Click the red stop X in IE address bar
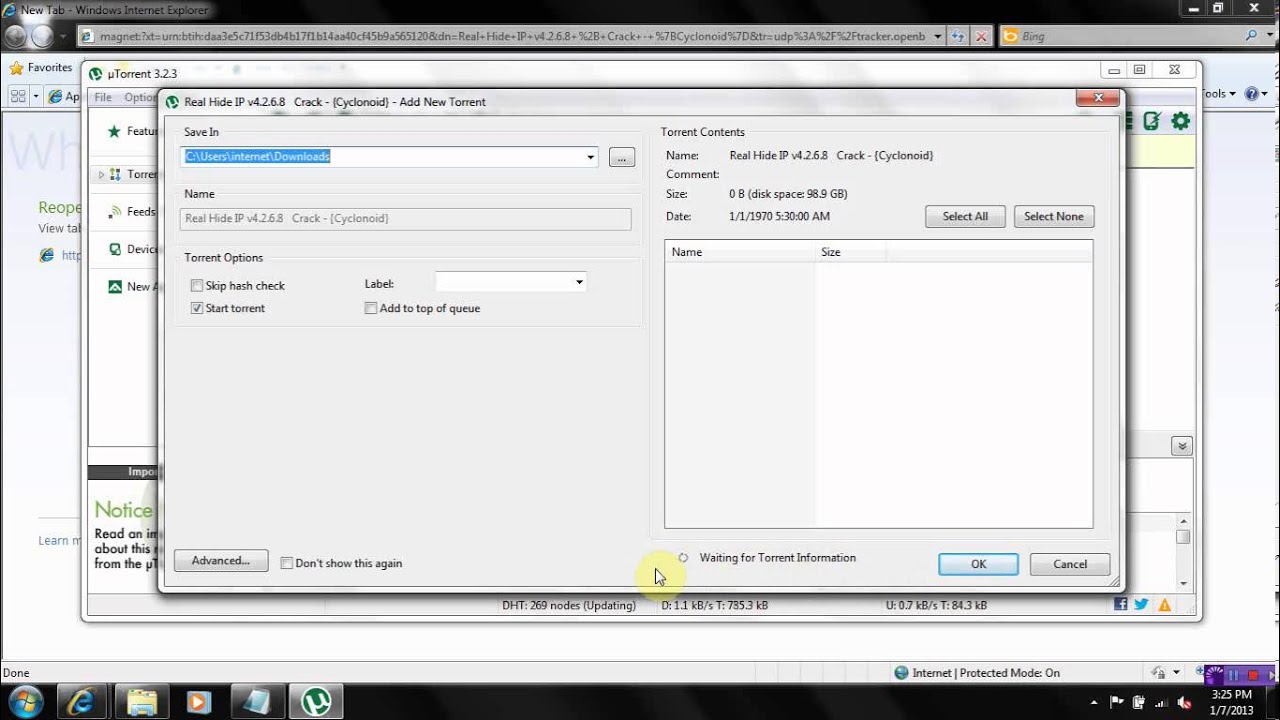Screen dimensions: 1280x720 pyautogui.click(x=981, y=36)
